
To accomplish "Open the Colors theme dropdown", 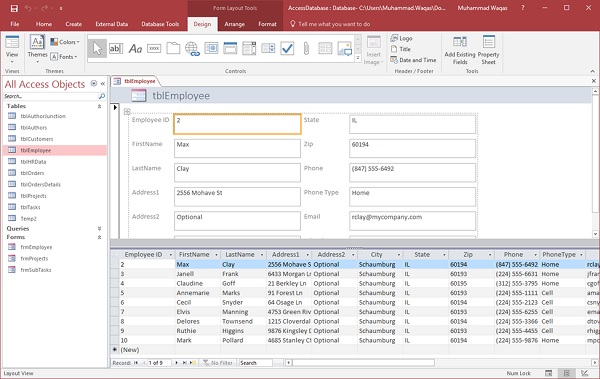I will pyautogui.click(x=65, y=42).
